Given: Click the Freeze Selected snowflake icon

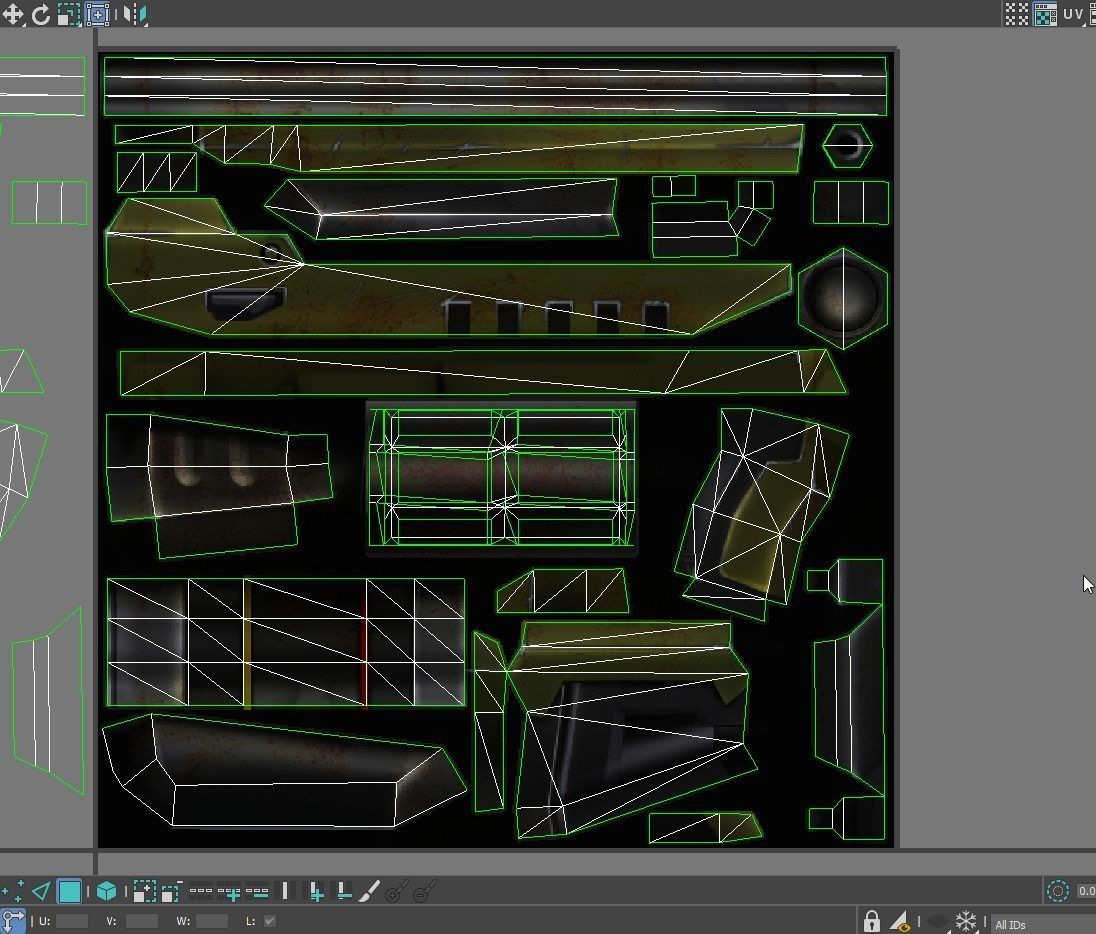Looking at the screenshot, I should click(x=965, y=921).
